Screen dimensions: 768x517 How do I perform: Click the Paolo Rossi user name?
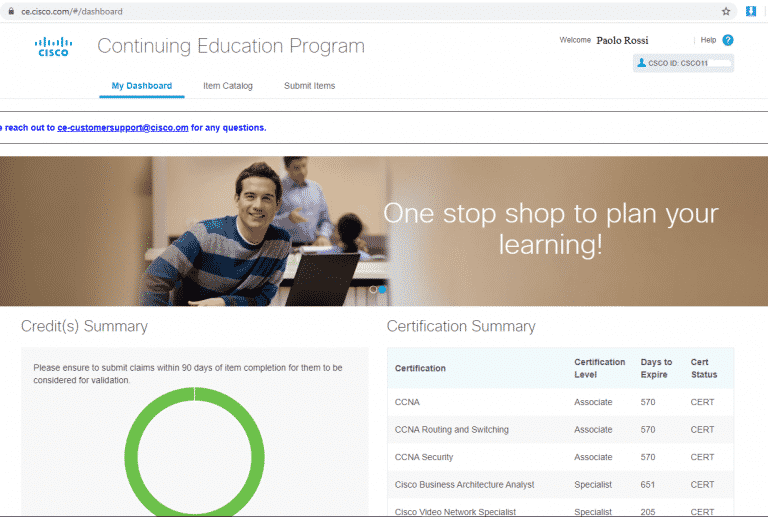tap(622, 40)
